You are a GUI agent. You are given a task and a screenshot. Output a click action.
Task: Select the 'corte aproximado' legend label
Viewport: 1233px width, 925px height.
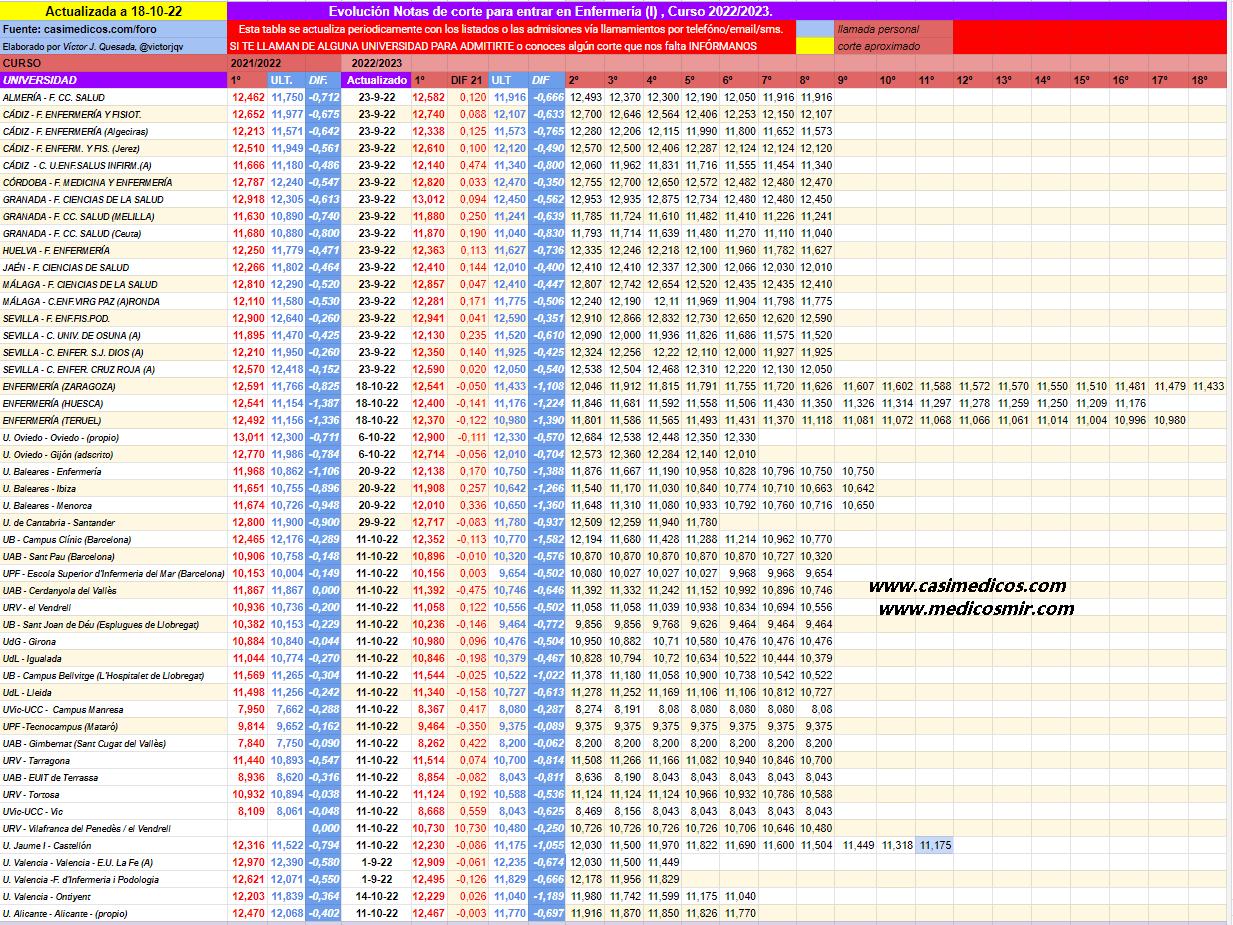(882, 46)
